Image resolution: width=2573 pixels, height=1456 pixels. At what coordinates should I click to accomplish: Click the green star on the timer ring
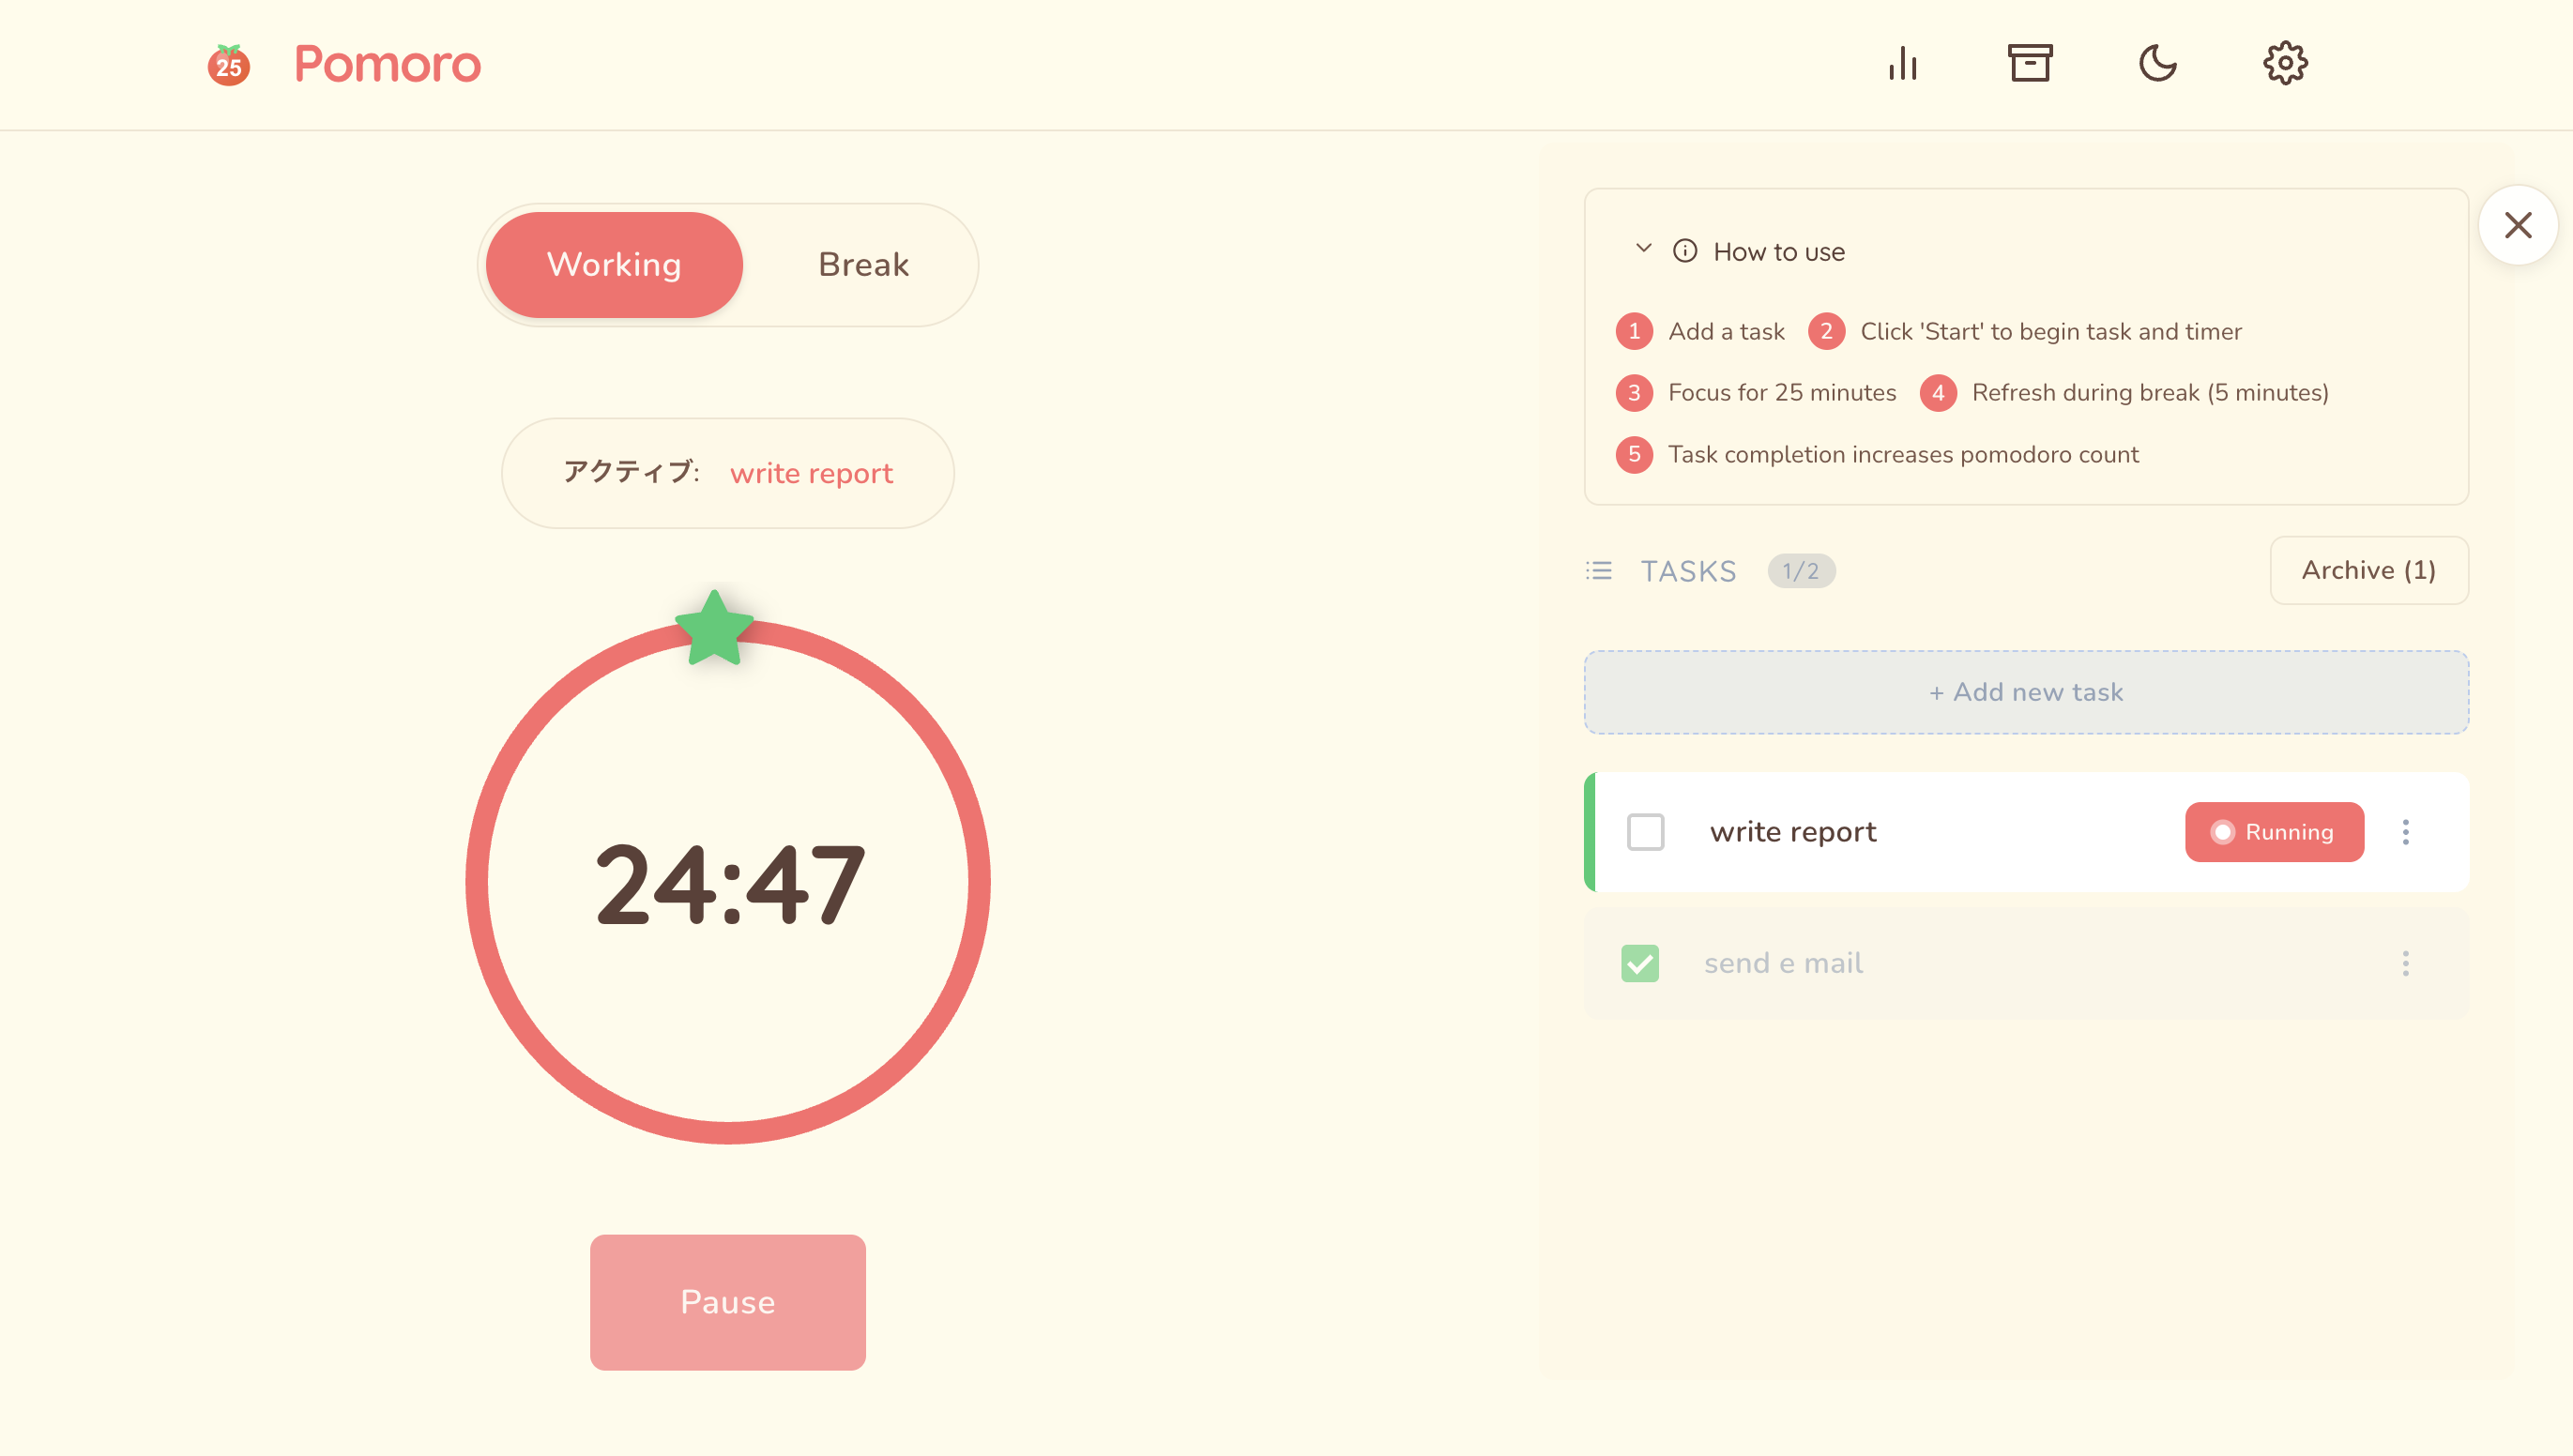coord(713,628)
